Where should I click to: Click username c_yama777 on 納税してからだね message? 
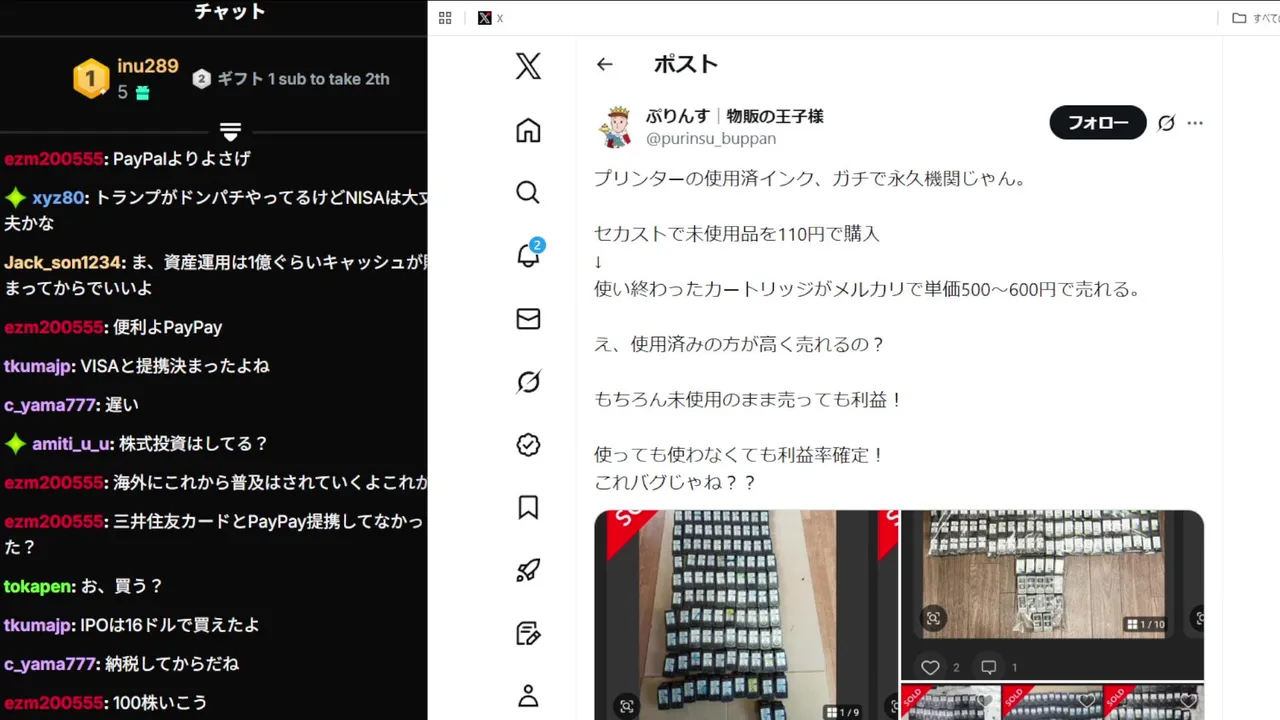(51, 664)
